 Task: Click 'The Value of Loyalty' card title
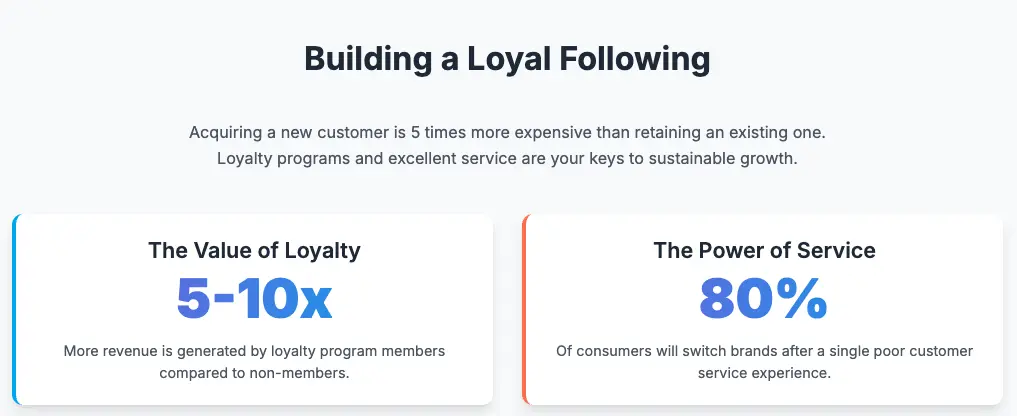(254, 251)
